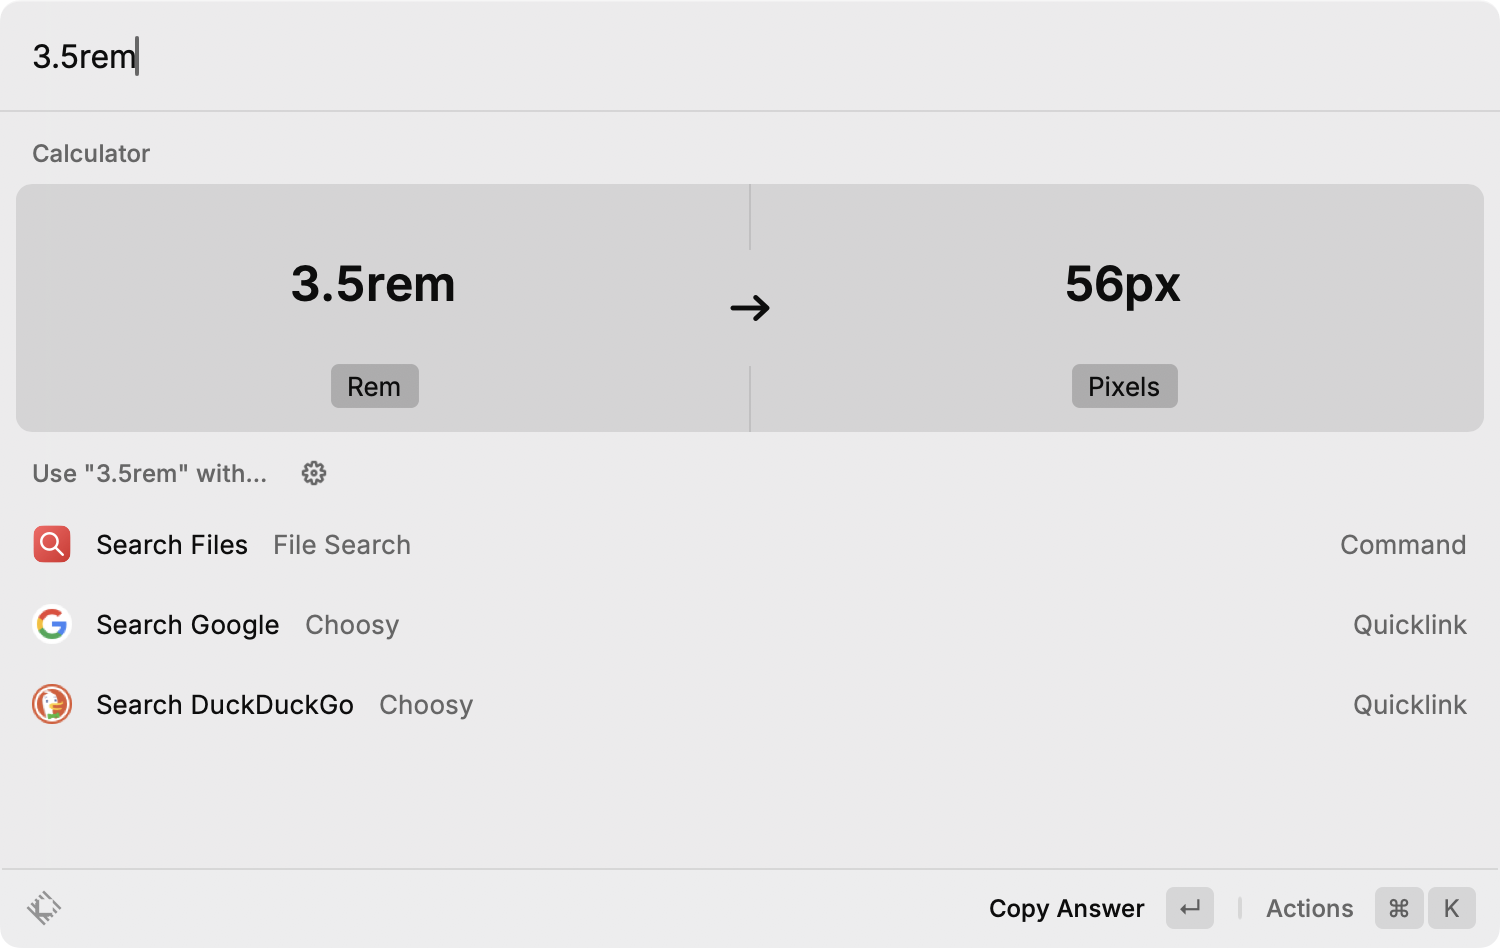Screen dimensions: 1500x948
Task: Click the DuckDuckGo logo icon
Action: 52,705
